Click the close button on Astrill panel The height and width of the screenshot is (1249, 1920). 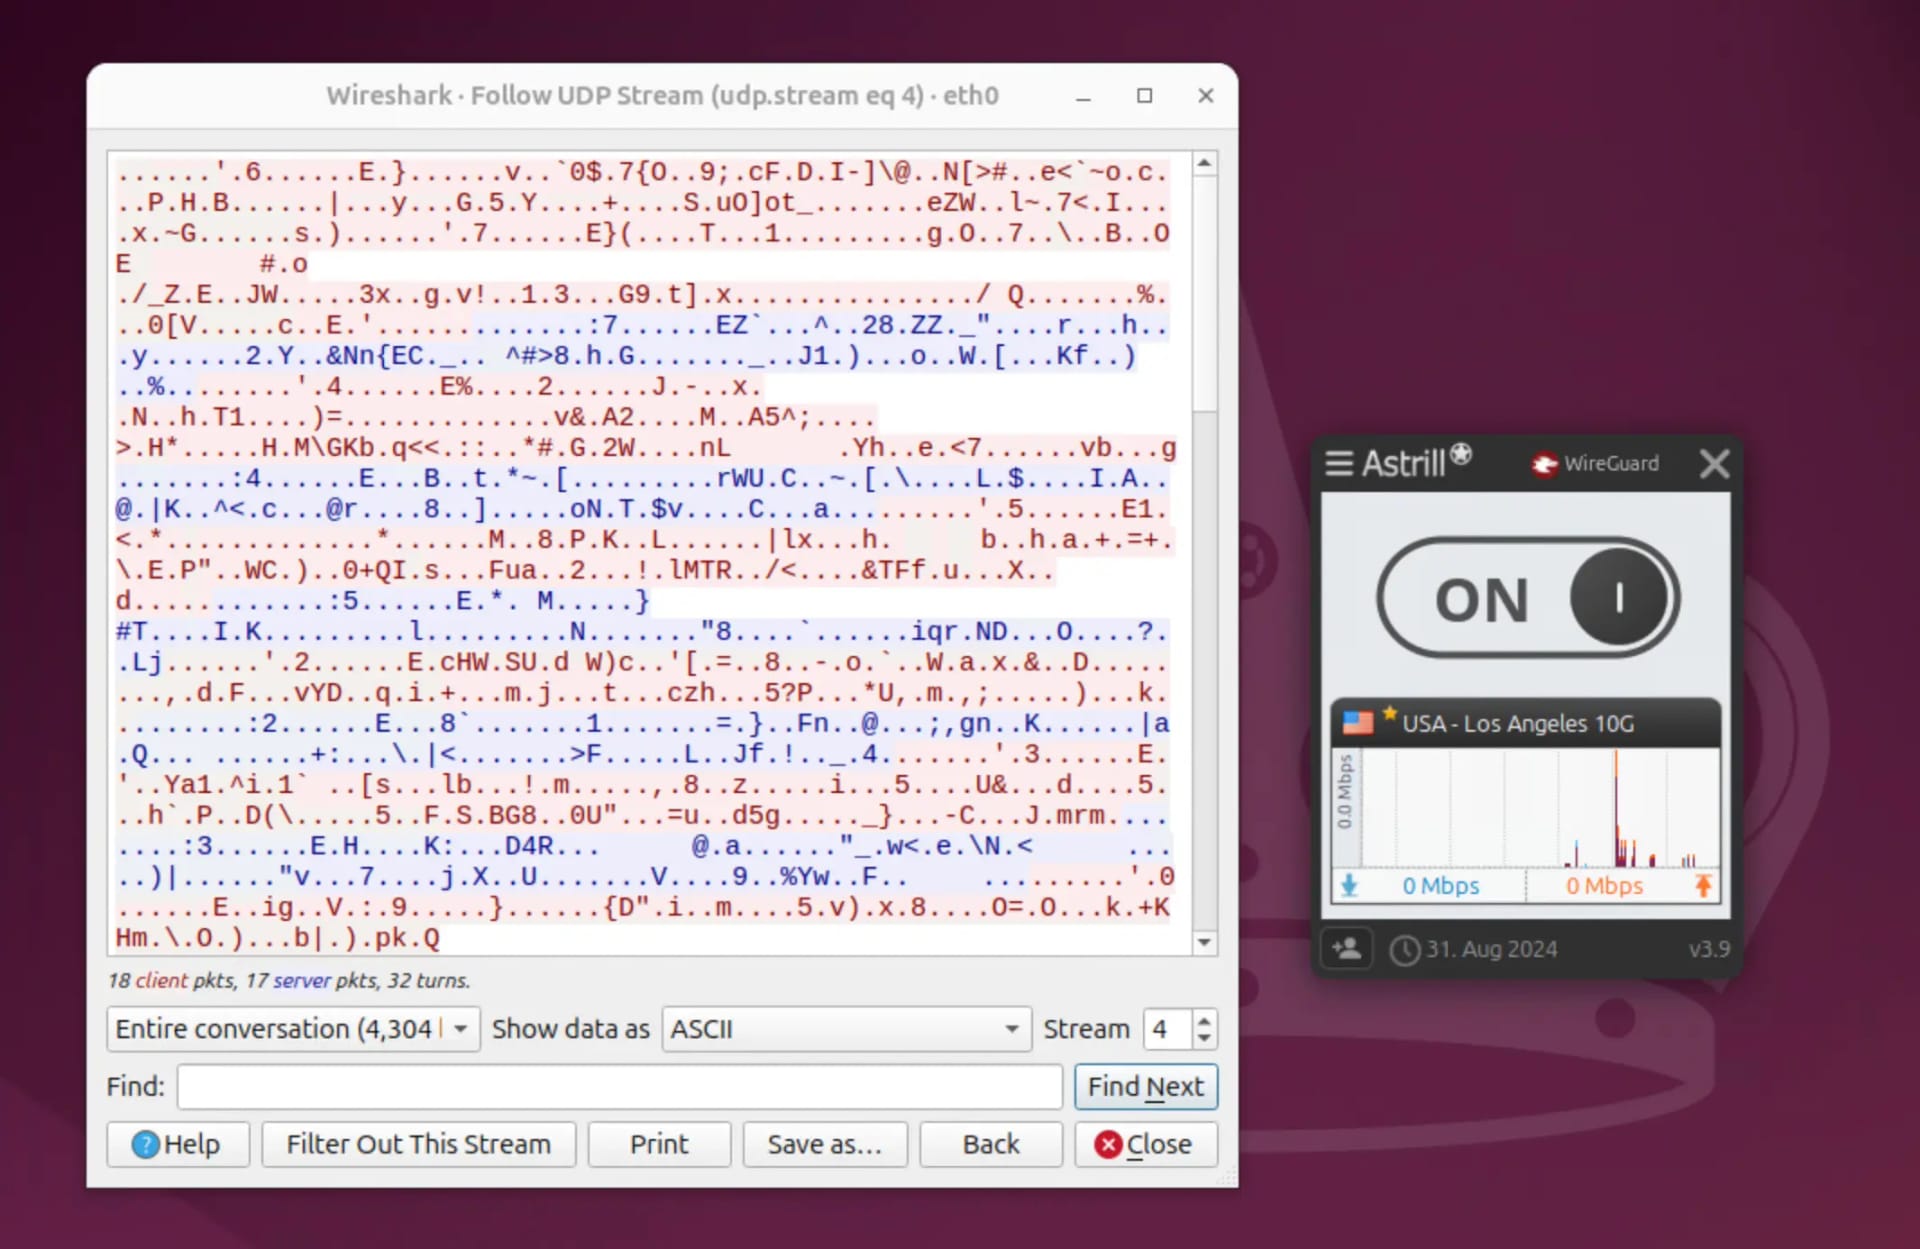coord(1713,463)
